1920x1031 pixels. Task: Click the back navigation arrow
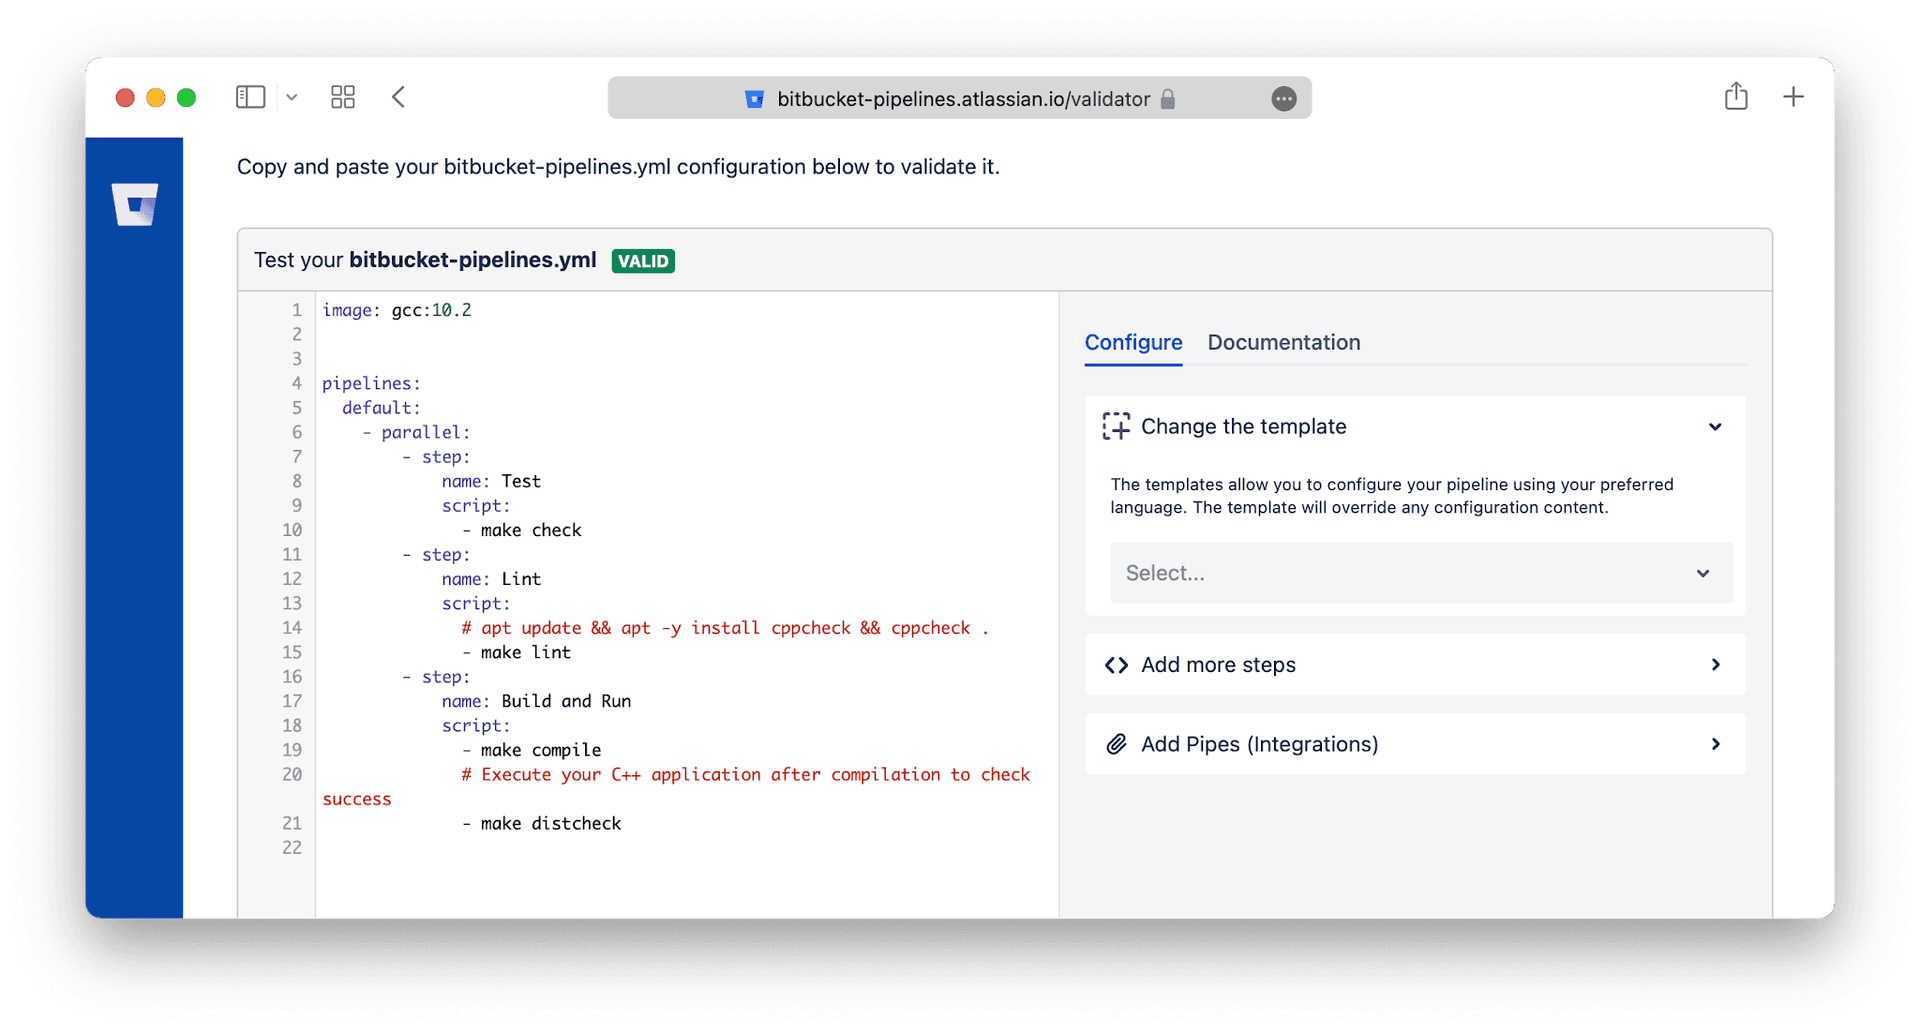[x=398, y=97]
